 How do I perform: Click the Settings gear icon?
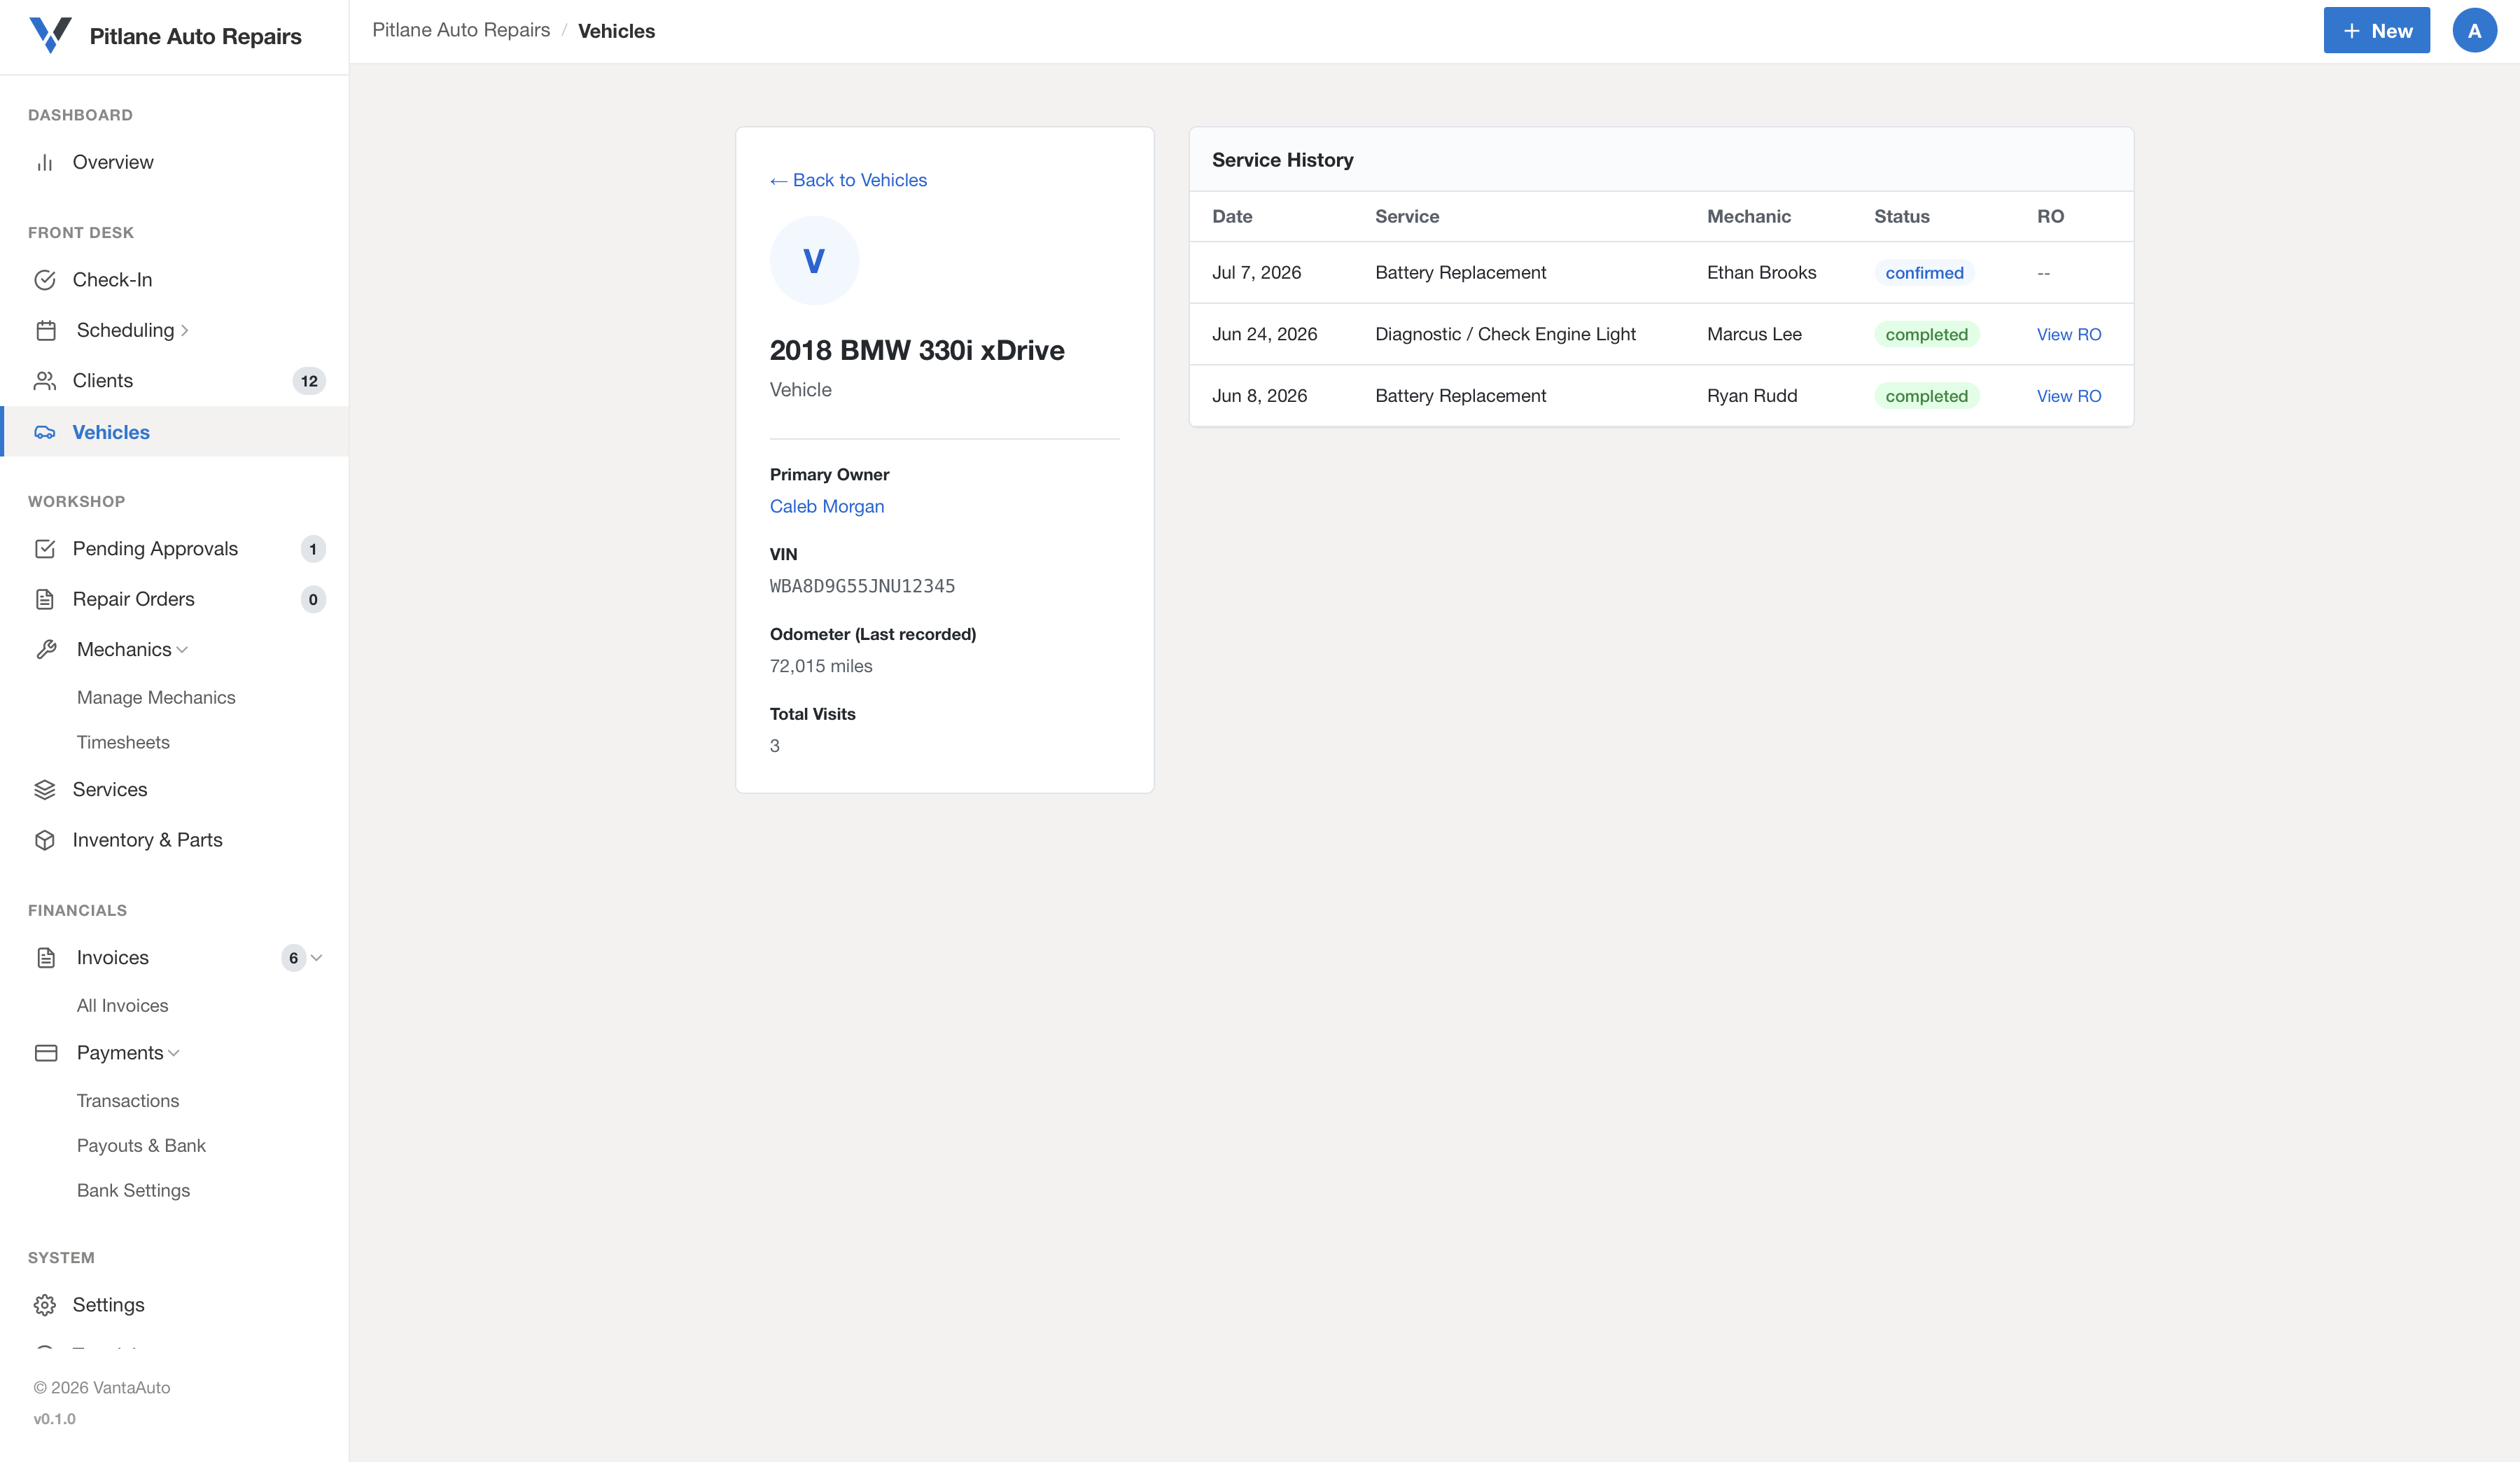tap(45, 1305)
